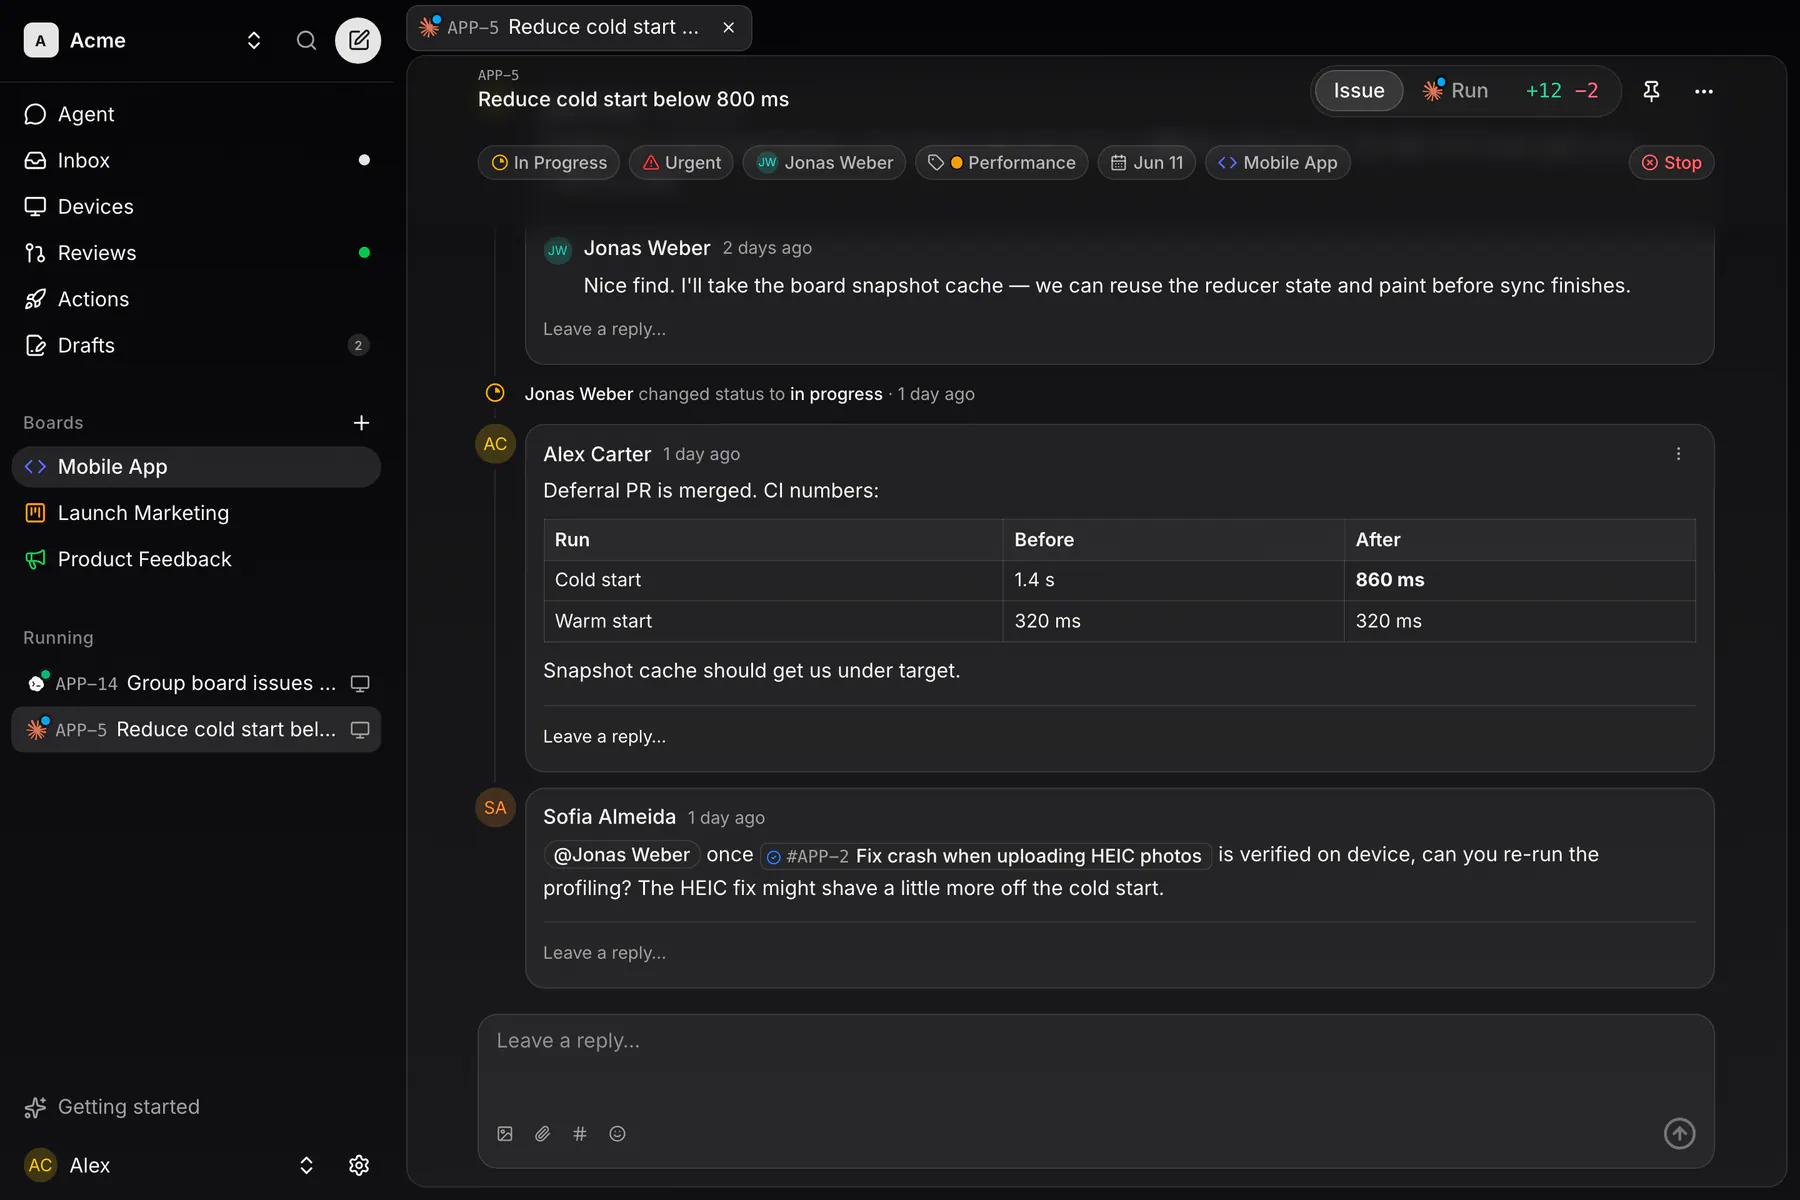Send the reply with arrow button
The width and height of the screenshot is (1800, 1200).
pos(1679,1133)
